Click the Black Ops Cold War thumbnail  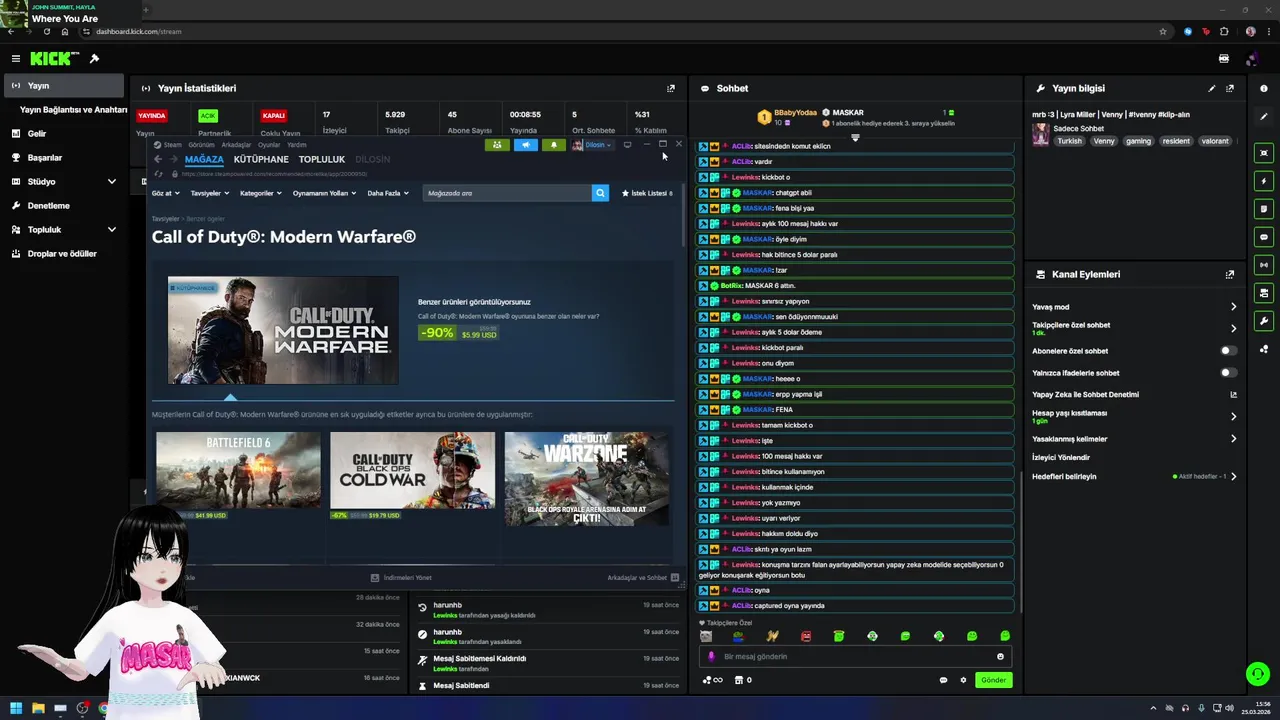pyautogui.click(x=412, y=470)
